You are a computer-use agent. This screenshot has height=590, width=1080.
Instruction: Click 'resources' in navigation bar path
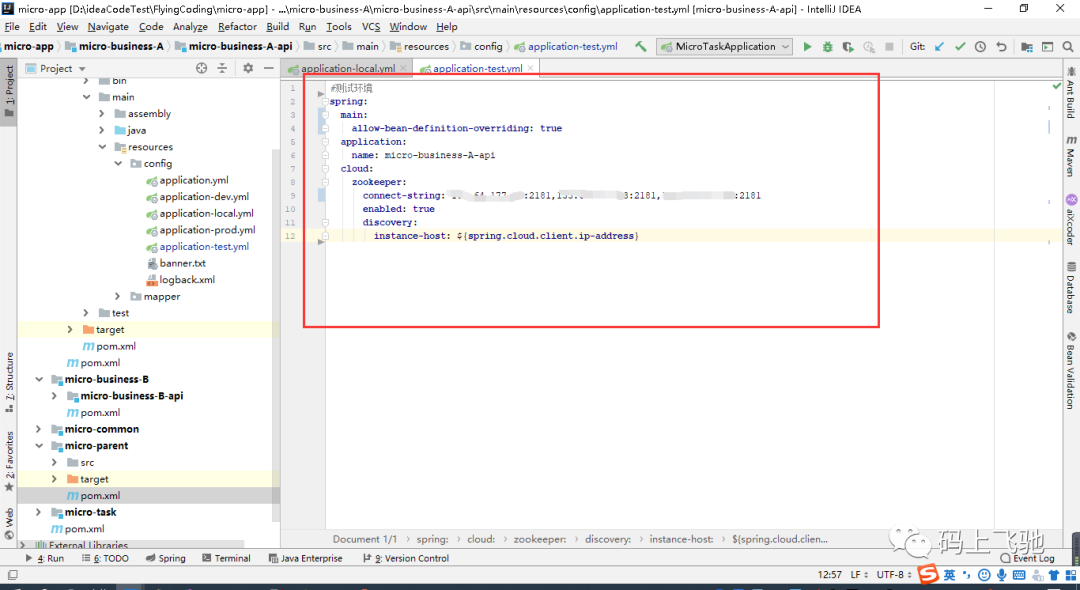click(x=426, y=47)
